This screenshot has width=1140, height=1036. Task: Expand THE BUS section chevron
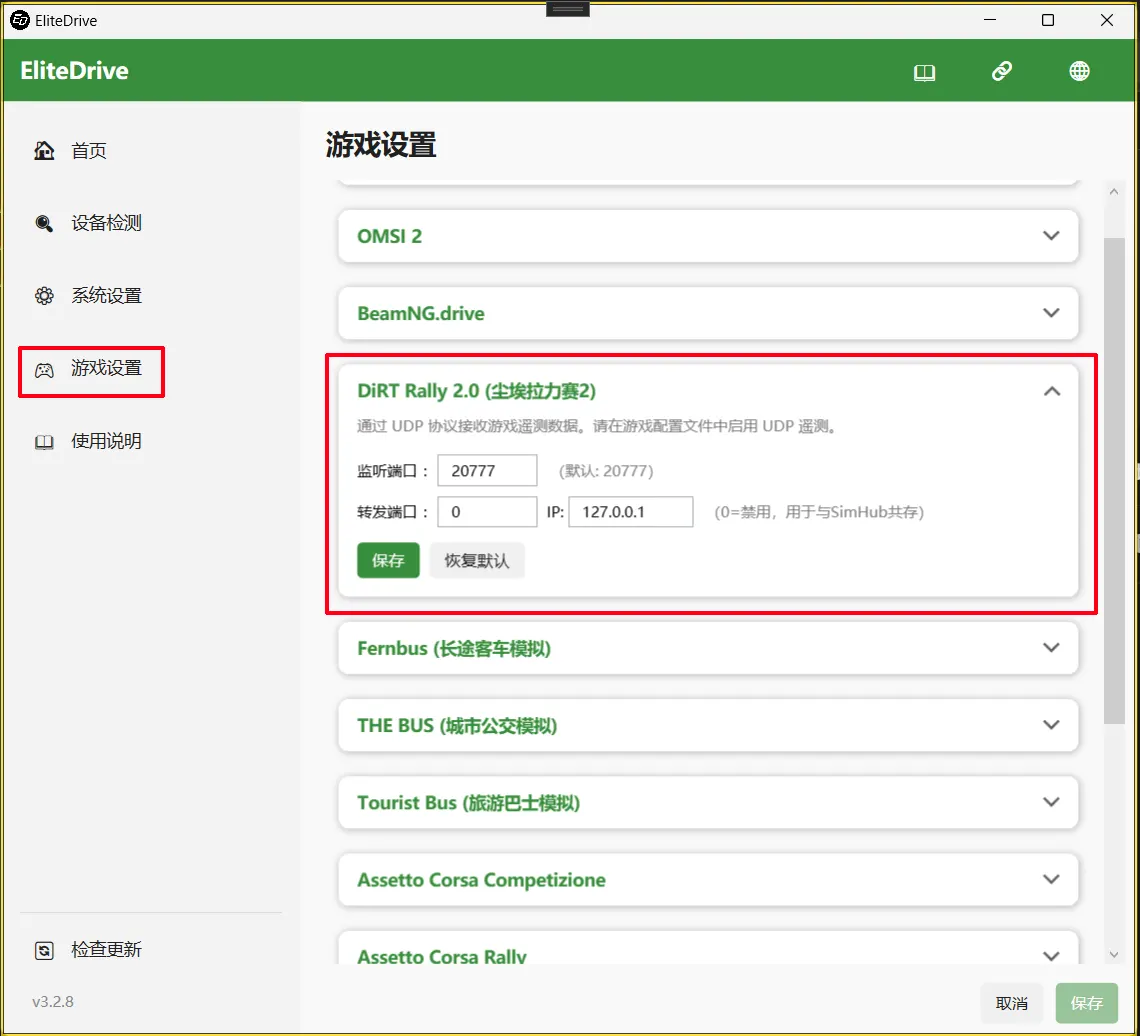click(x=1051, y=725)
